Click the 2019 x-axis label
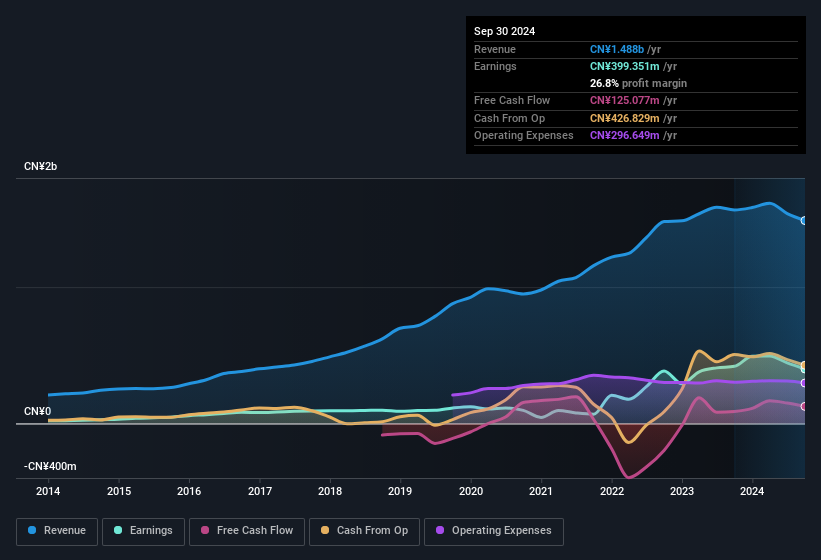821x560 pixels. pyautogui.click(x=400, y=491)
